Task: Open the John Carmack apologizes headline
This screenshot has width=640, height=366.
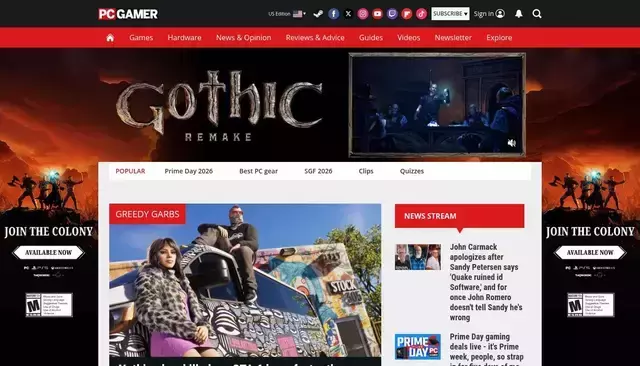Action: pyautogui.click(x=486, y=282)
